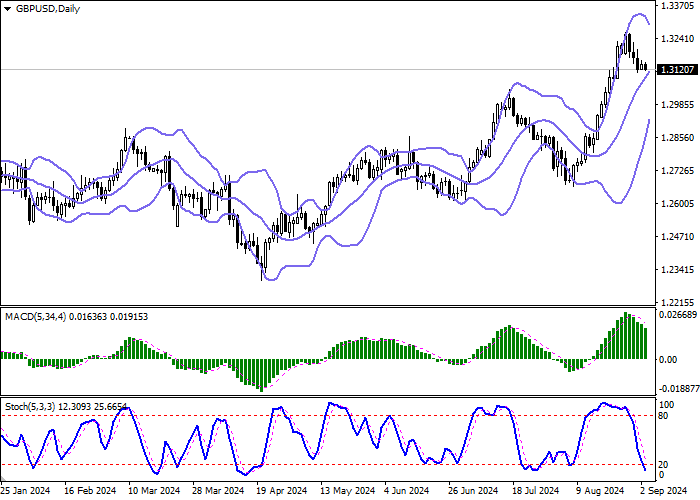Select the MACD zero level 0.00 label
700x500 pixels.
tap(668, 359)
